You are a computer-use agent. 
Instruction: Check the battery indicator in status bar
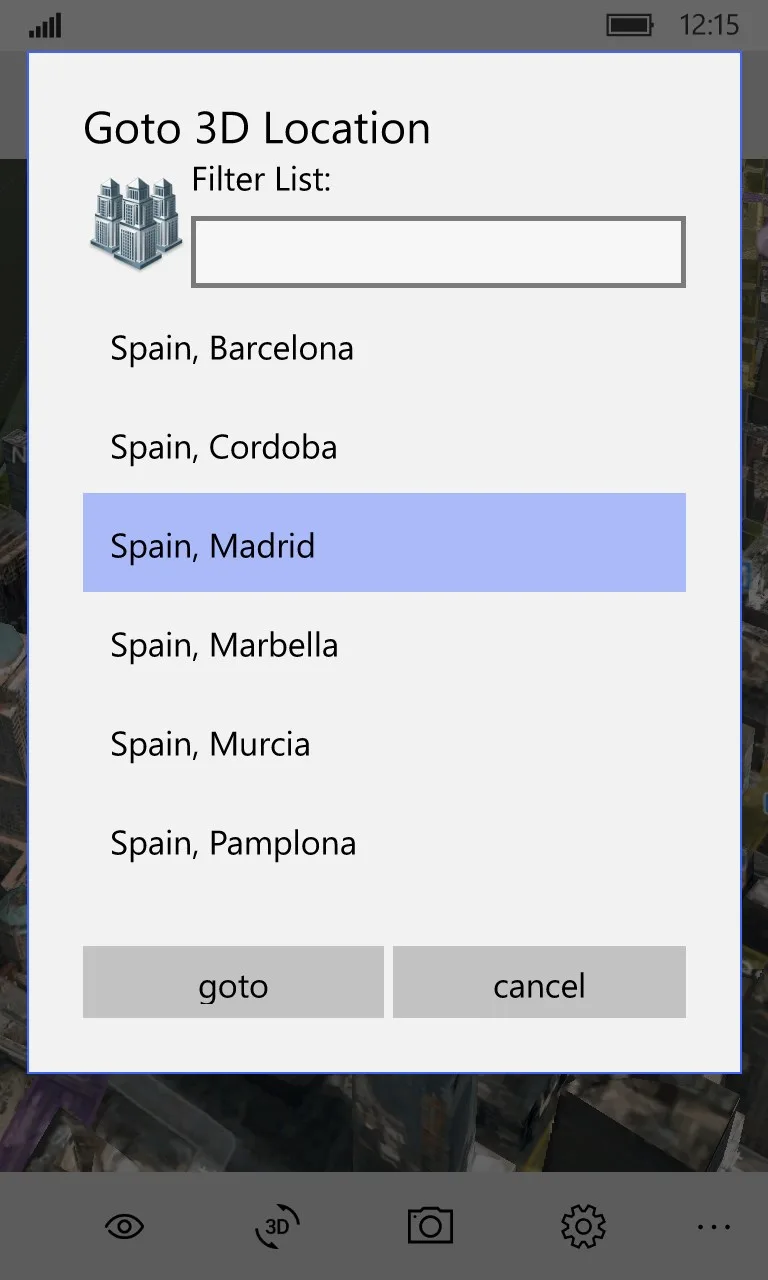tap(630, 25)
